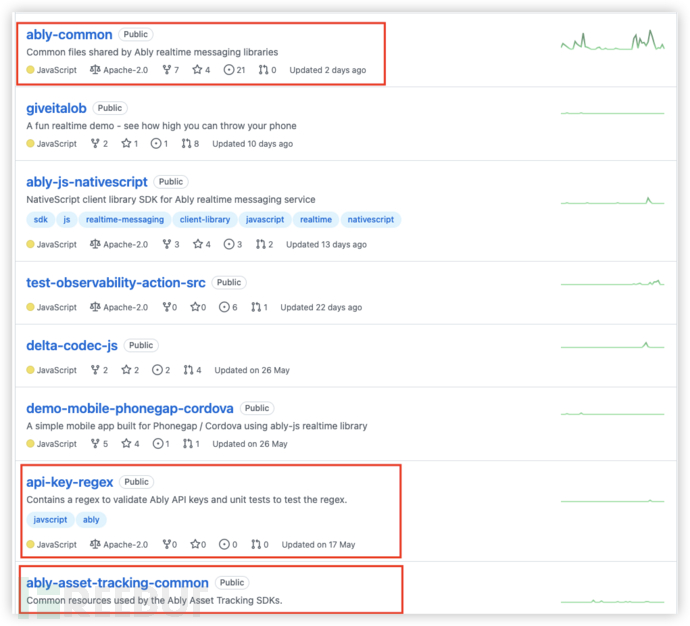Click issues icon in api-key-regex row
690x626 pixels.
pyautogui.click(x=224, y=544)
